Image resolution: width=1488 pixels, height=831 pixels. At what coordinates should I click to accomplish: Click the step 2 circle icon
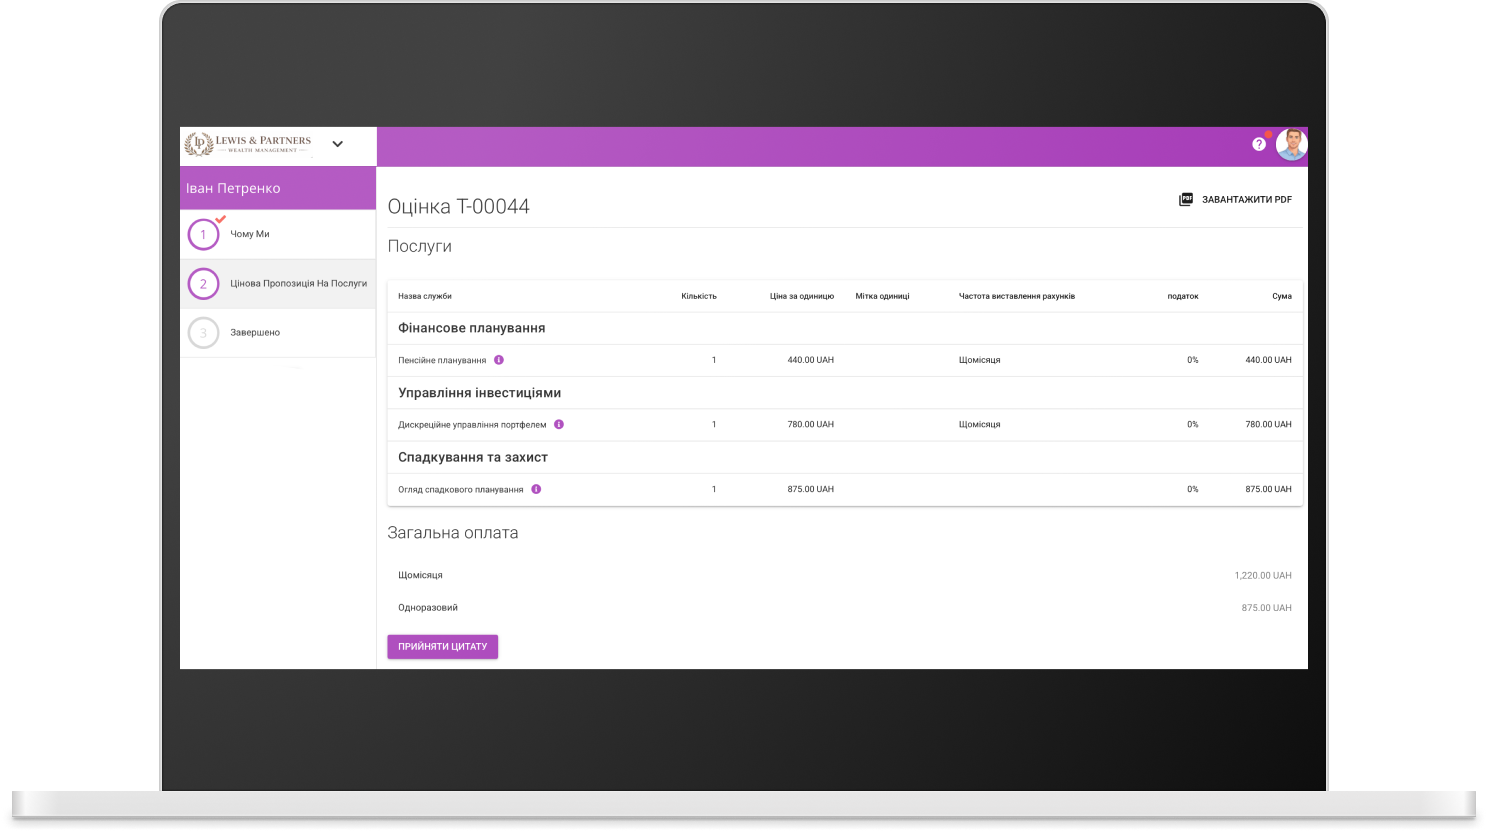coord(203,284)
